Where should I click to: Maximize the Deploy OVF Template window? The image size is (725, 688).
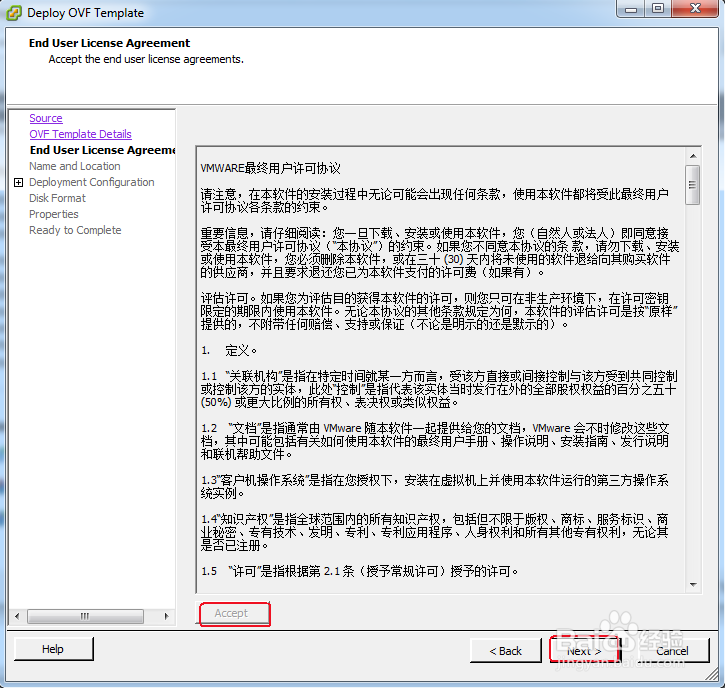coord(658,9)
